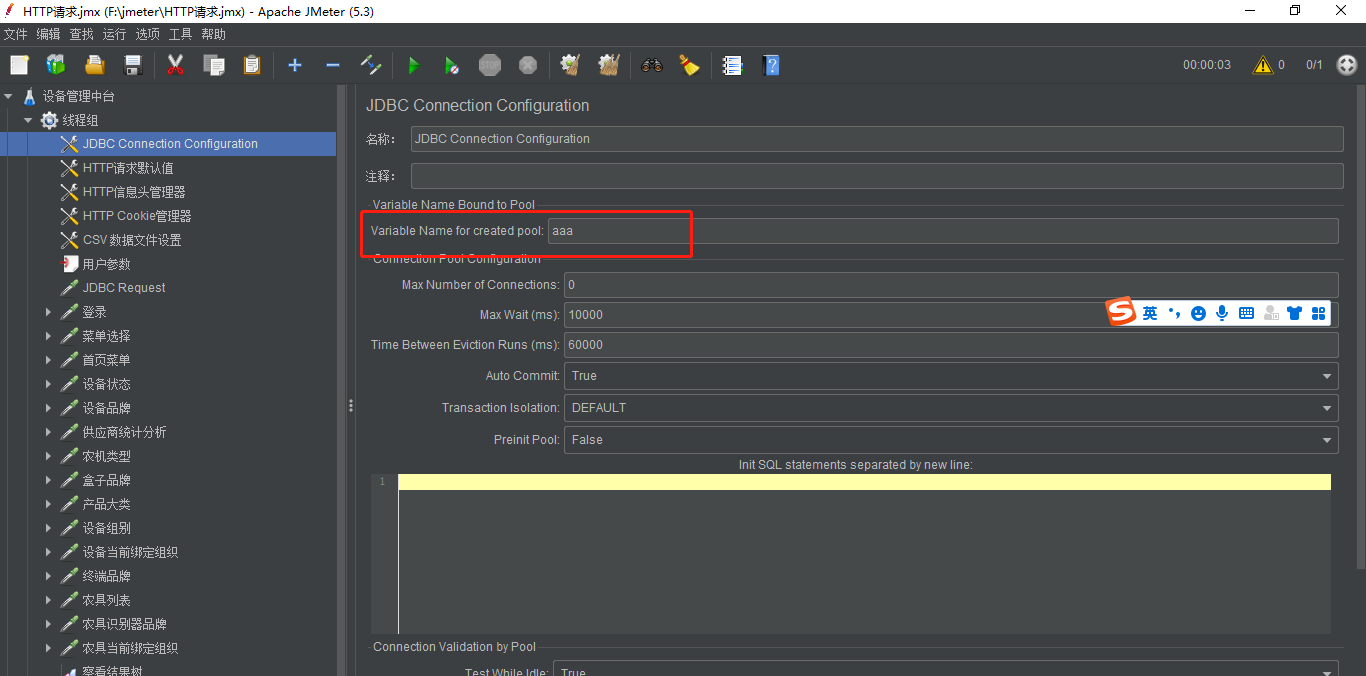Viewport: 1366px width, 676px height.
Task: Click the Collapse All minus icon
Action: (333, 65)
